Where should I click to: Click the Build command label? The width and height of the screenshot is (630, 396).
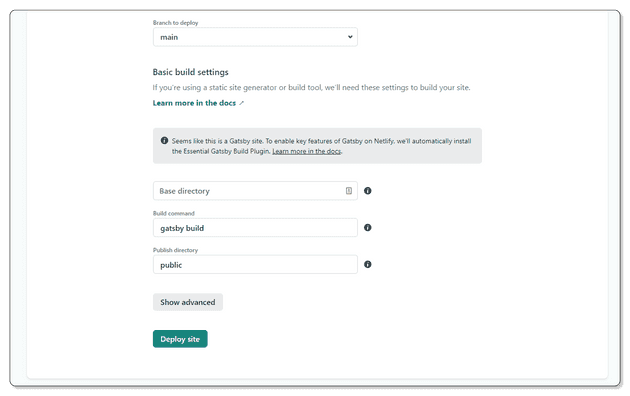coord(174,213)
